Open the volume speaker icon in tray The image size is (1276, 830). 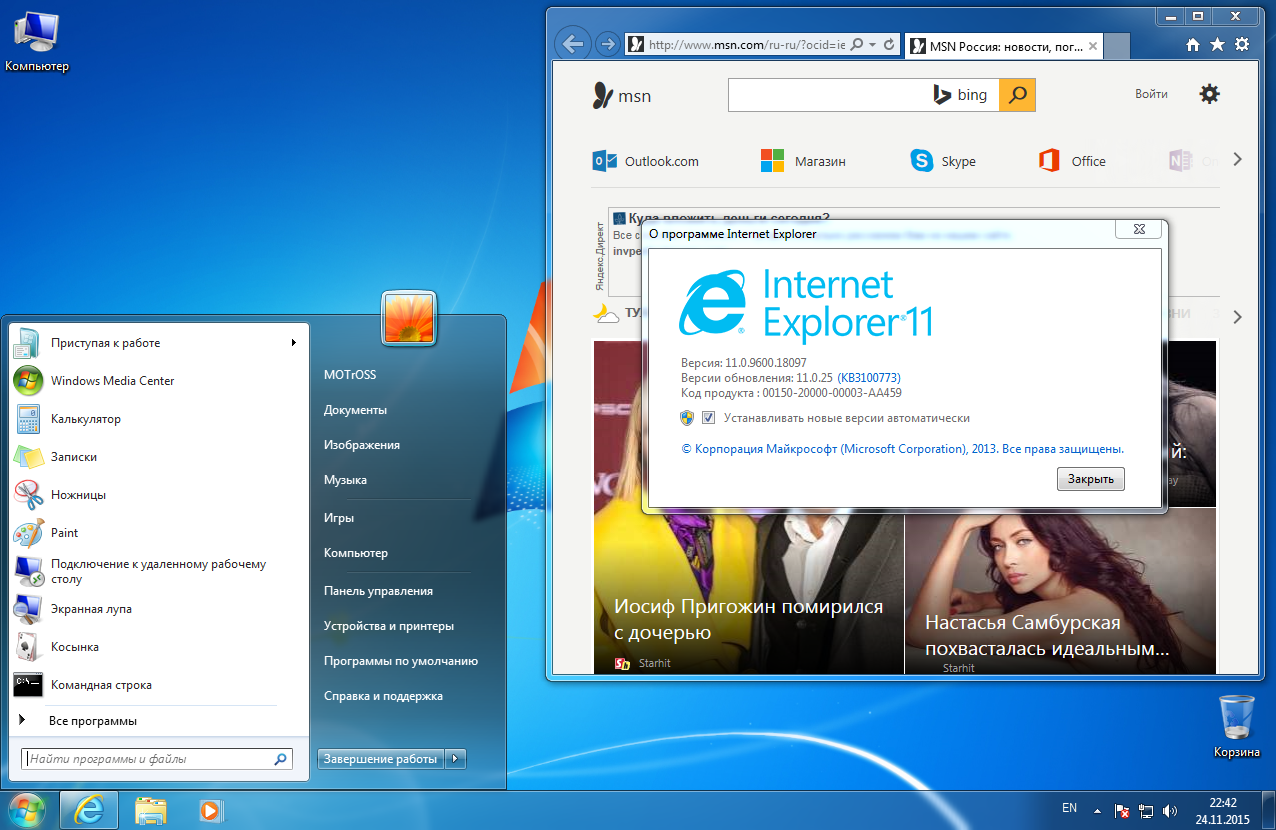(1170, 810)
